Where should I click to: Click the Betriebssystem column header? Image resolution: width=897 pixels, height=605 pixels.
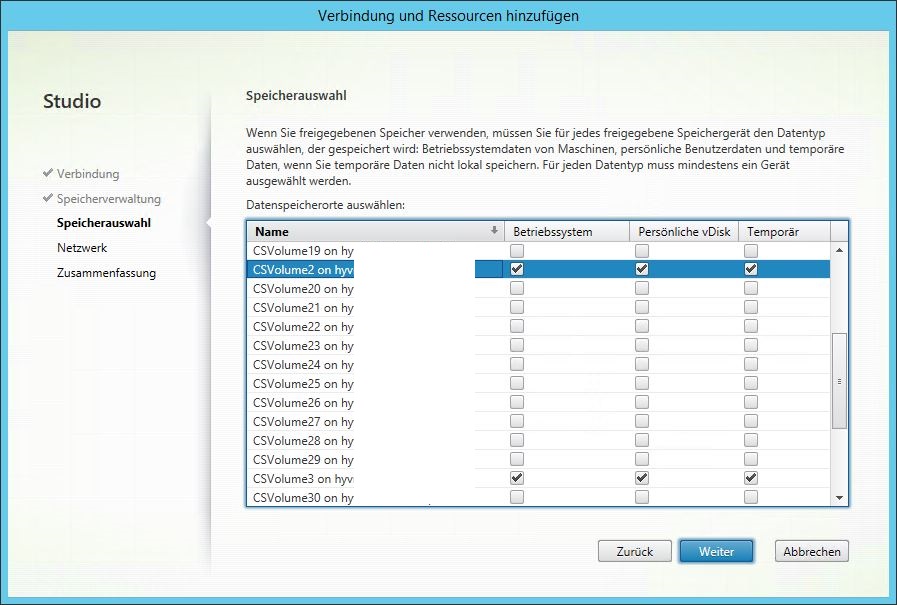pyautogui.click(x=566, y=231)
